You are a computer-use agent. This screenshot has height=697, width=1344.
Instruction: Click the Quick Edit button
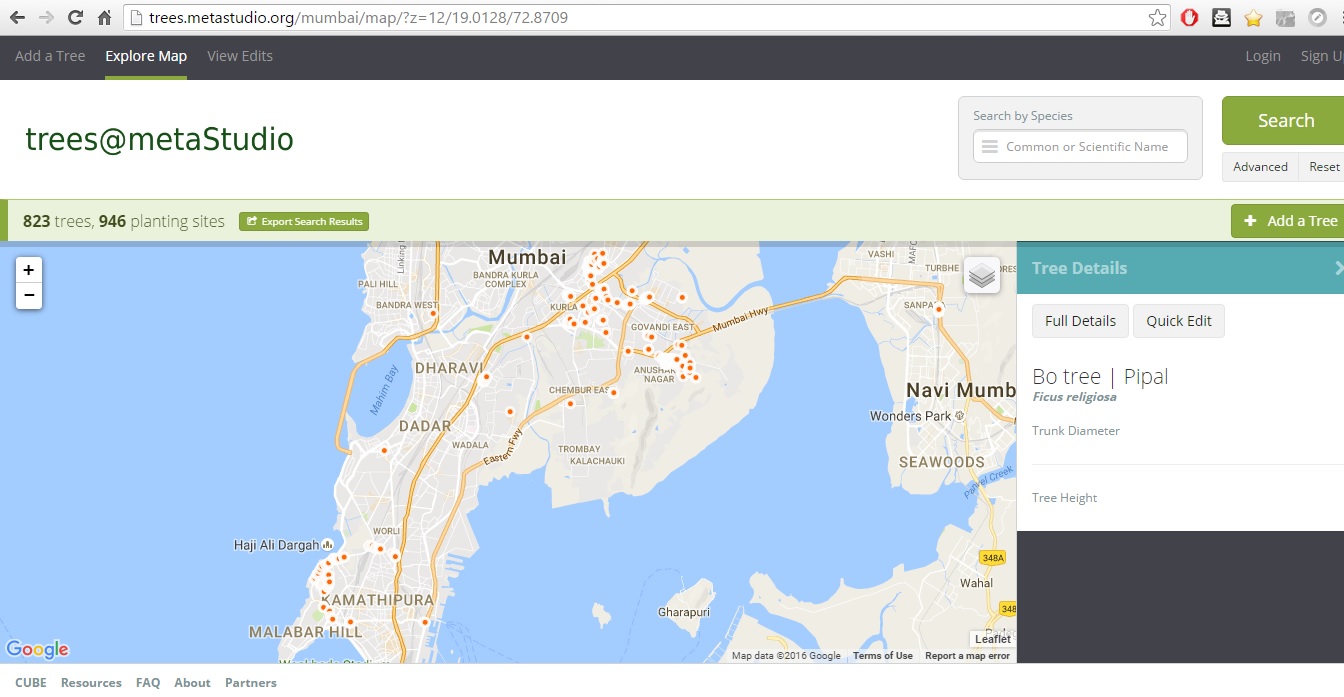(x=1179, y=321)
